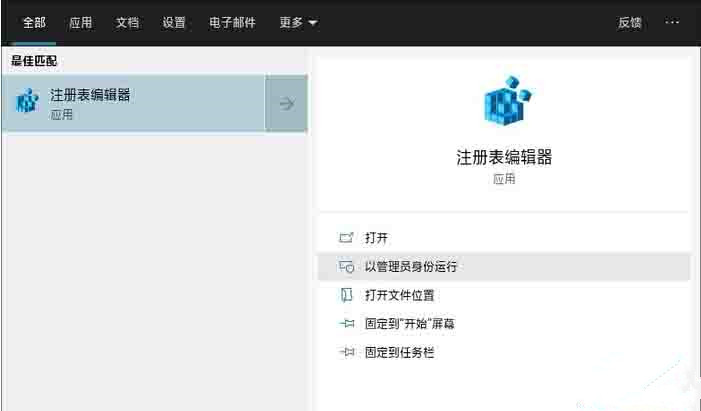This screenshot has width=701, height=411.
Task: Click the pin icon beside 固定到"开始"屏幕
Action: 346,323
